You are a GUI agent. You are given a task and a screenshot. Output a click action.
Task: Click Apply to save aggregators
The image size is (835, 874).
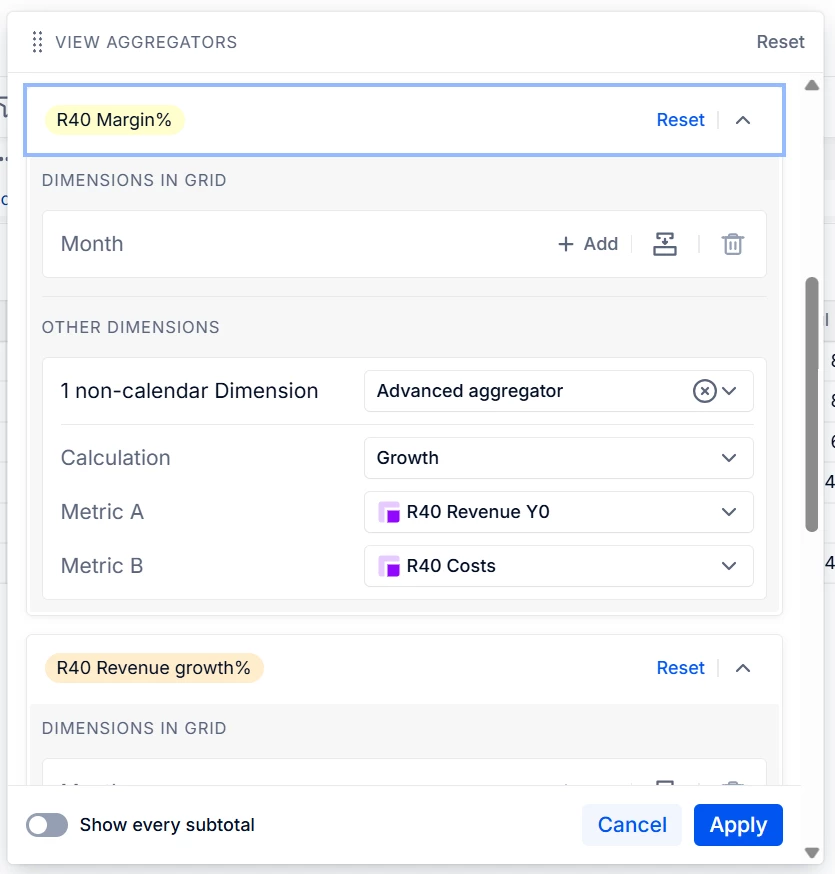click(738, 825)
